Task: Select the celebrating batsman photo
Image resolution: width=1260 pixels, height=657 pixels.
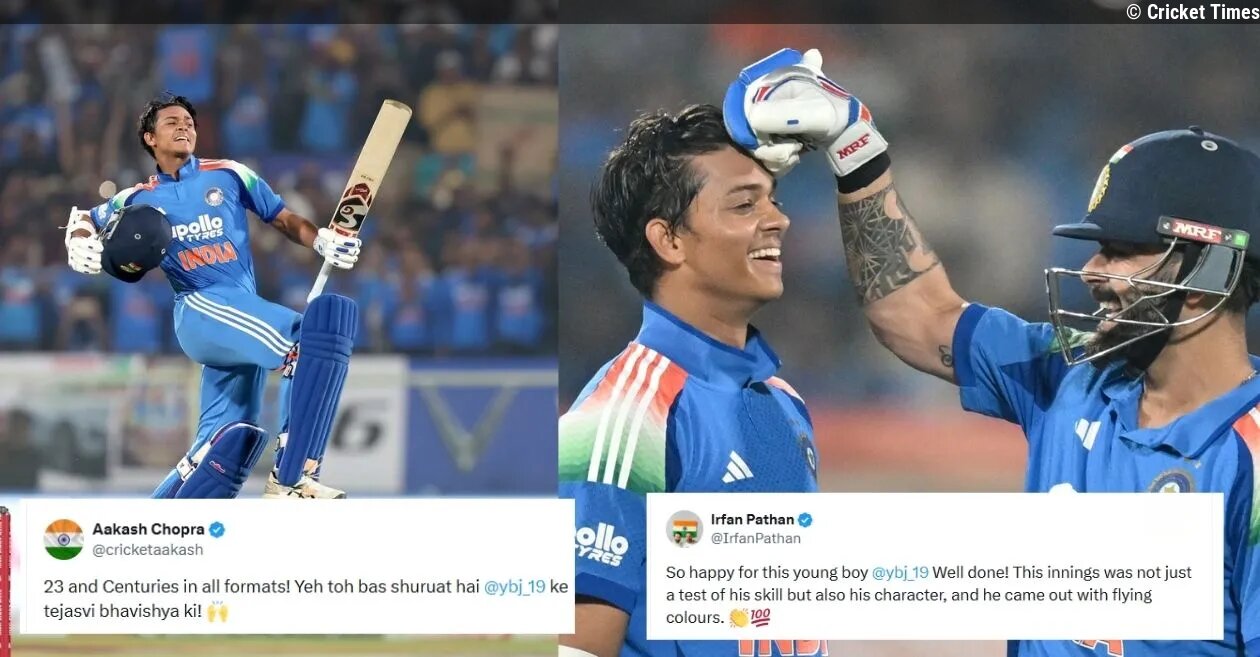Action: [279, 262]
